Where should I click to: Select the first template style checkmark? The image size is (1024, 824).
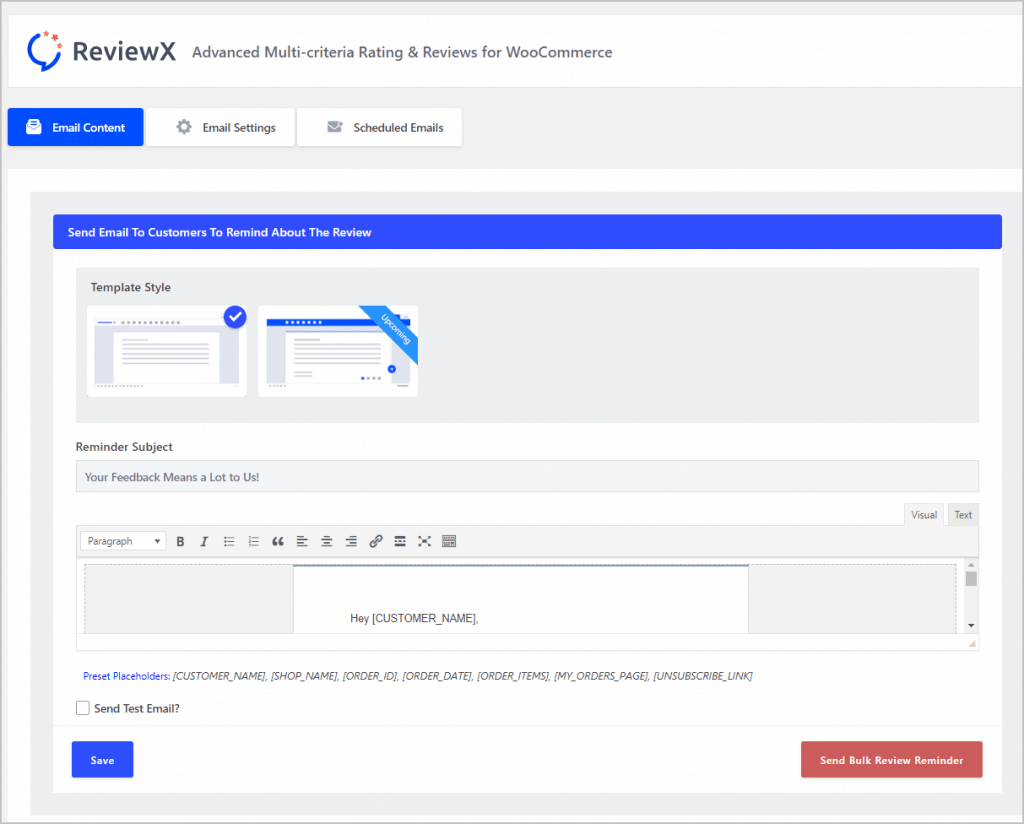[235, 317]
